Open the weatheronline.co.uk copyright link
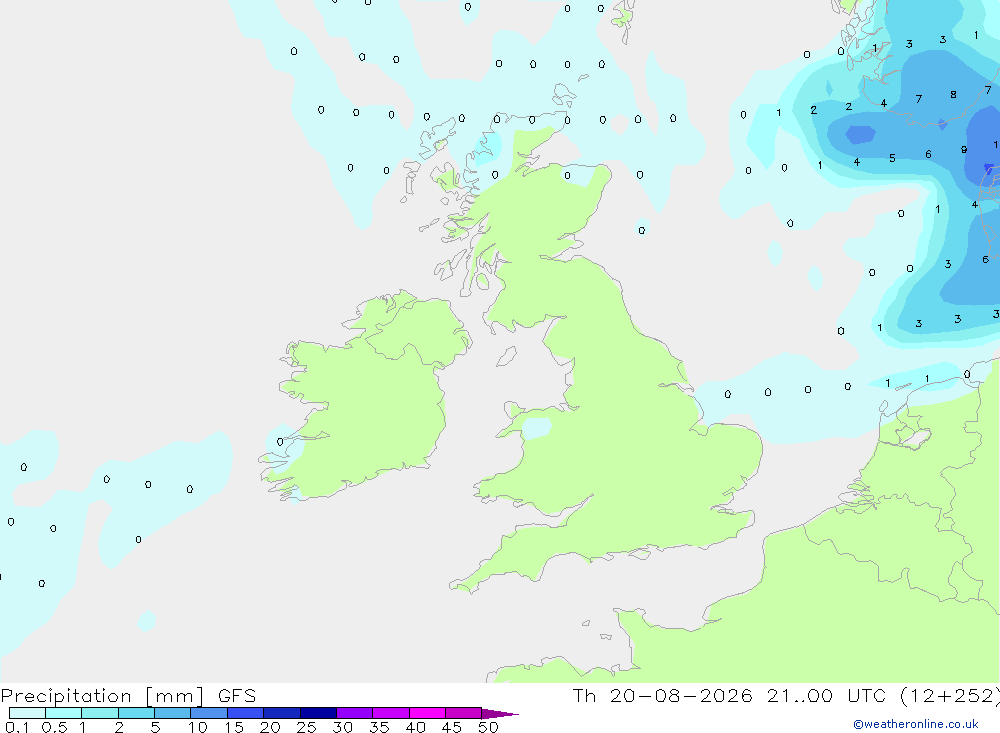 (916, 724)
